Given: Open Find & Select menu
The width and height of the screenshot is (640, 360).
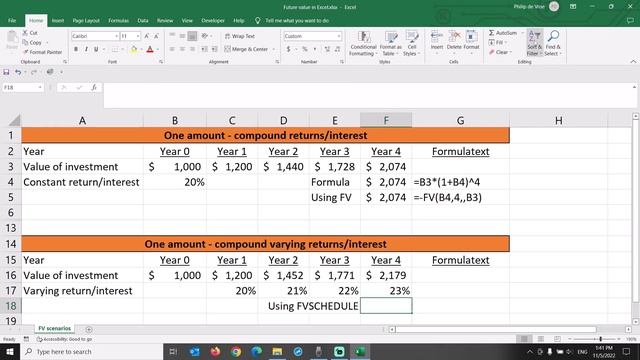Looking at the screenshot, I should click(x=553, y=43).
